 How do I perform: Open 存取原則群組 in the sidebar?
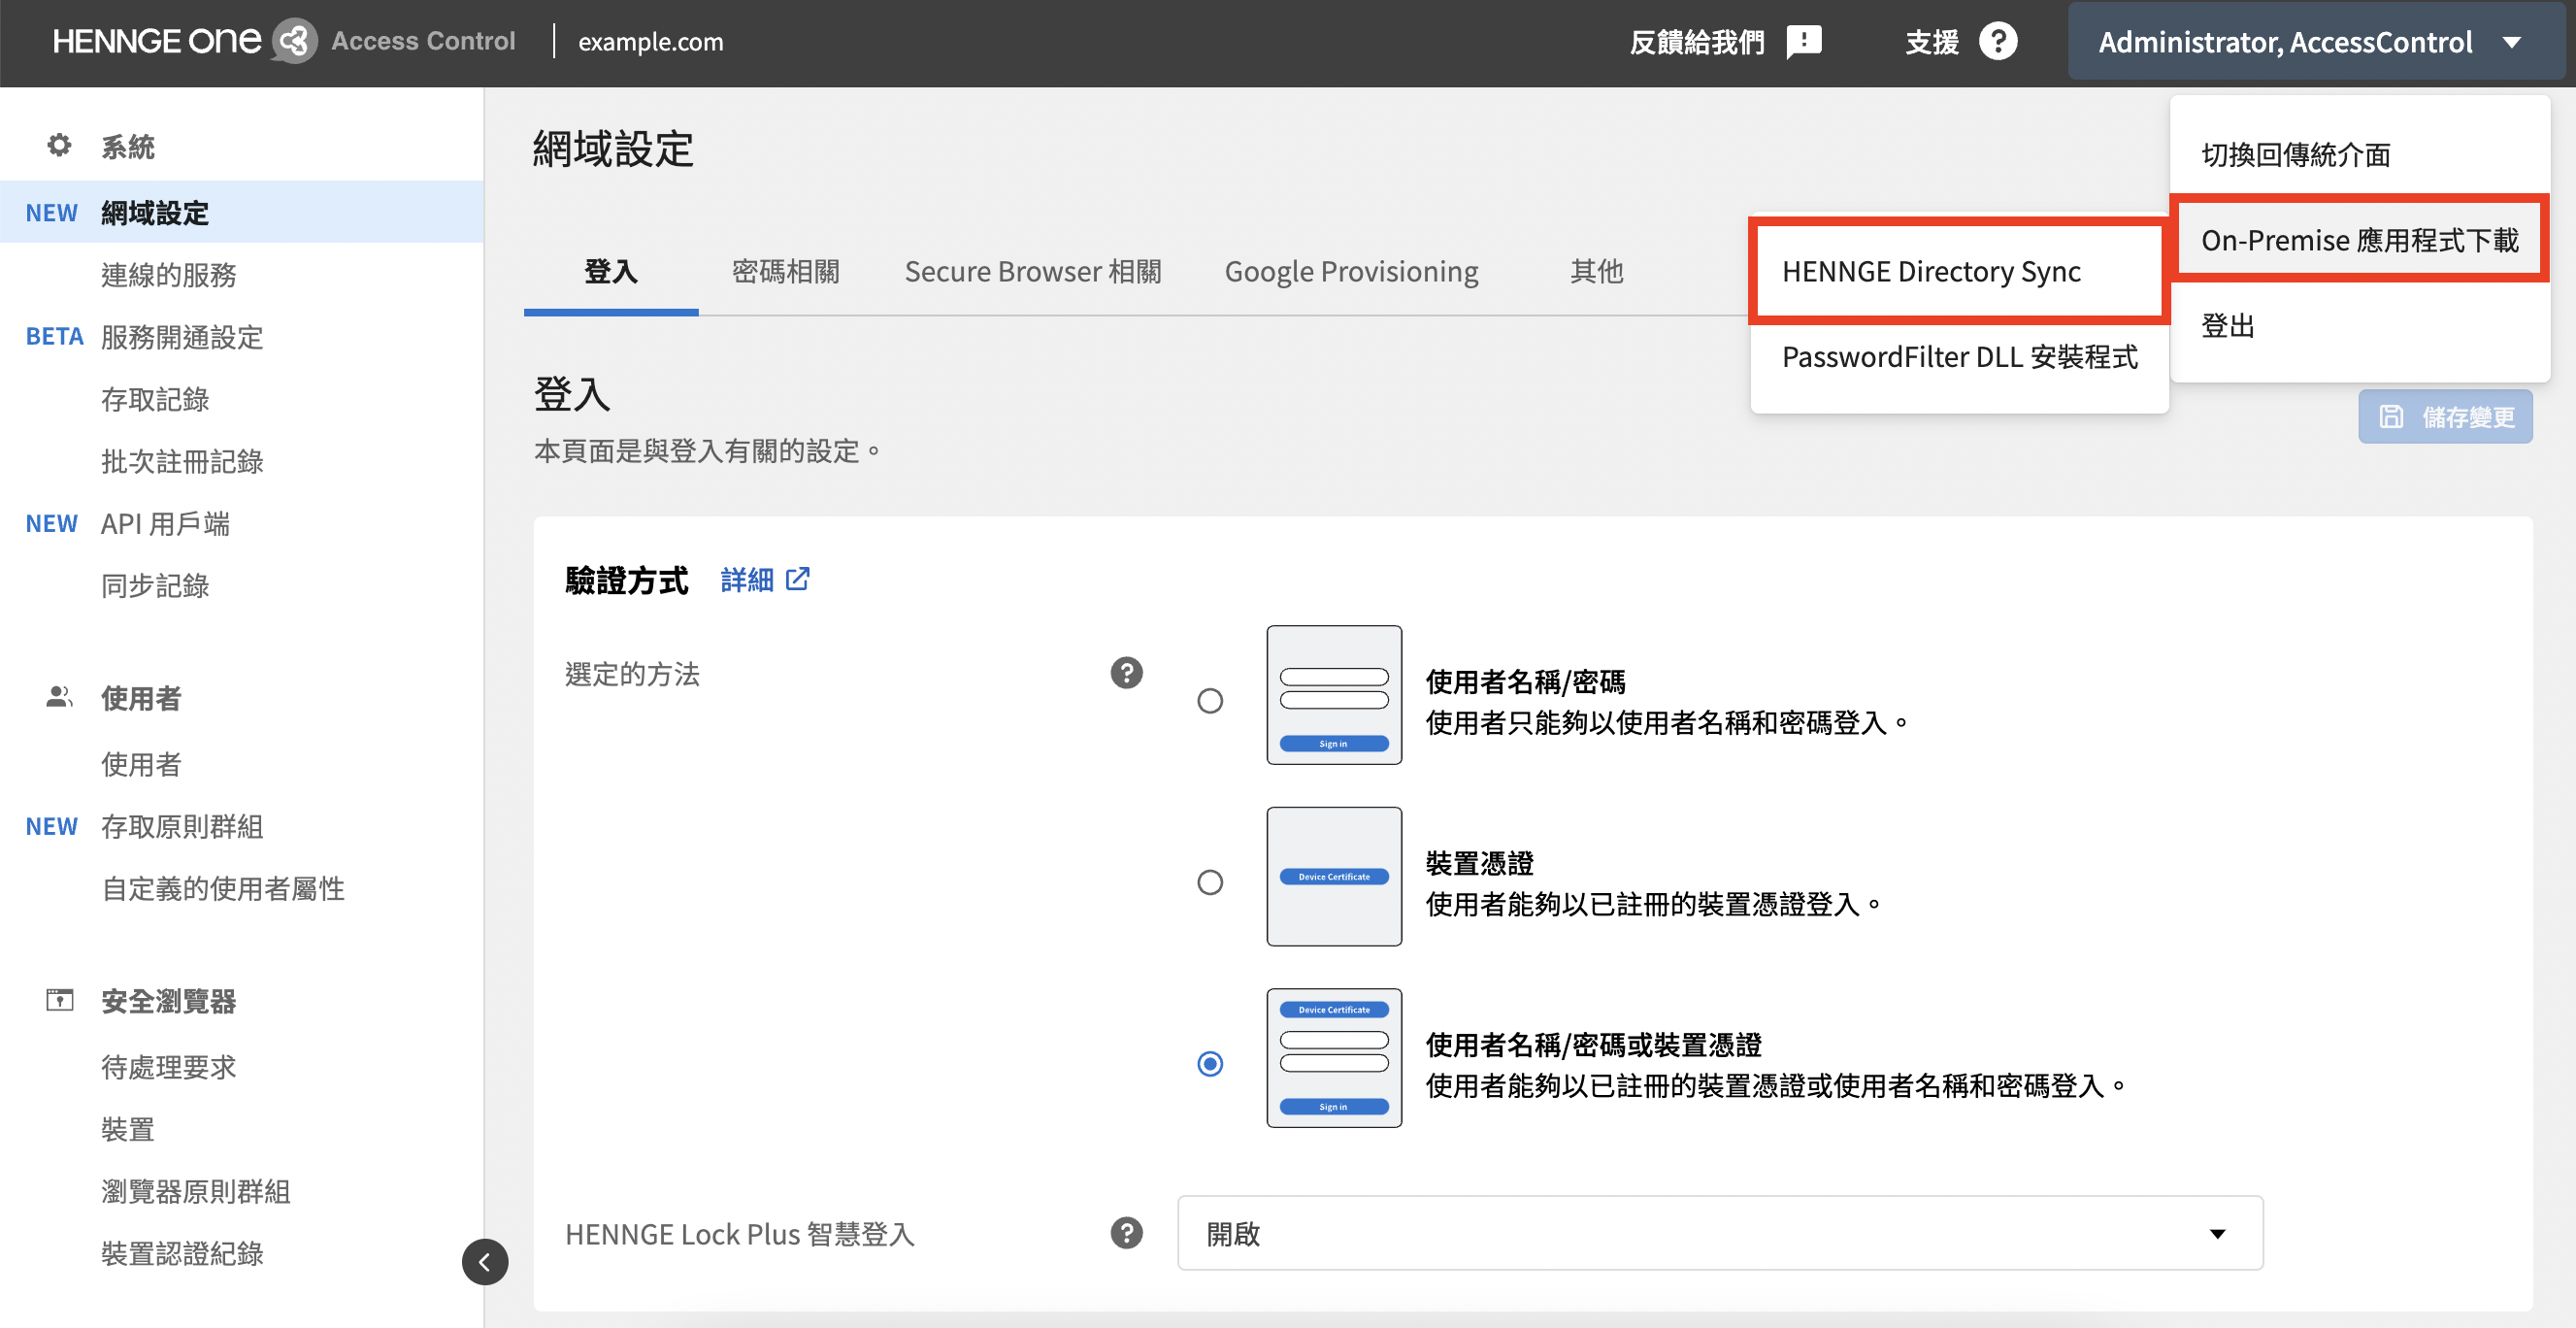coord(181,826)
